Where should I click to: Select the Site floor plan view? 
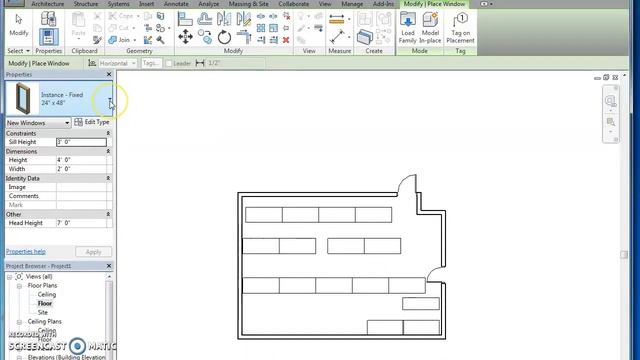[x=42, y=312]
